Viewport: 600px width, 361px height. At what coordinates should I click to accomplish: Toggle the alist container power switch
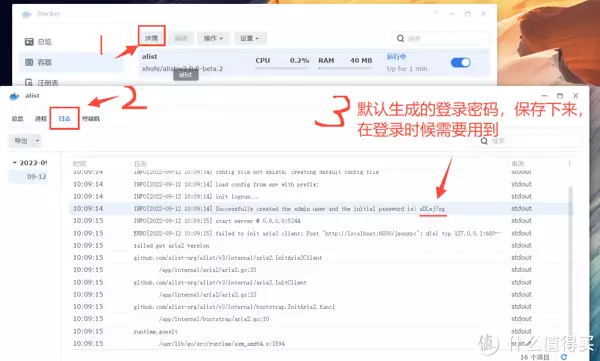460,62
